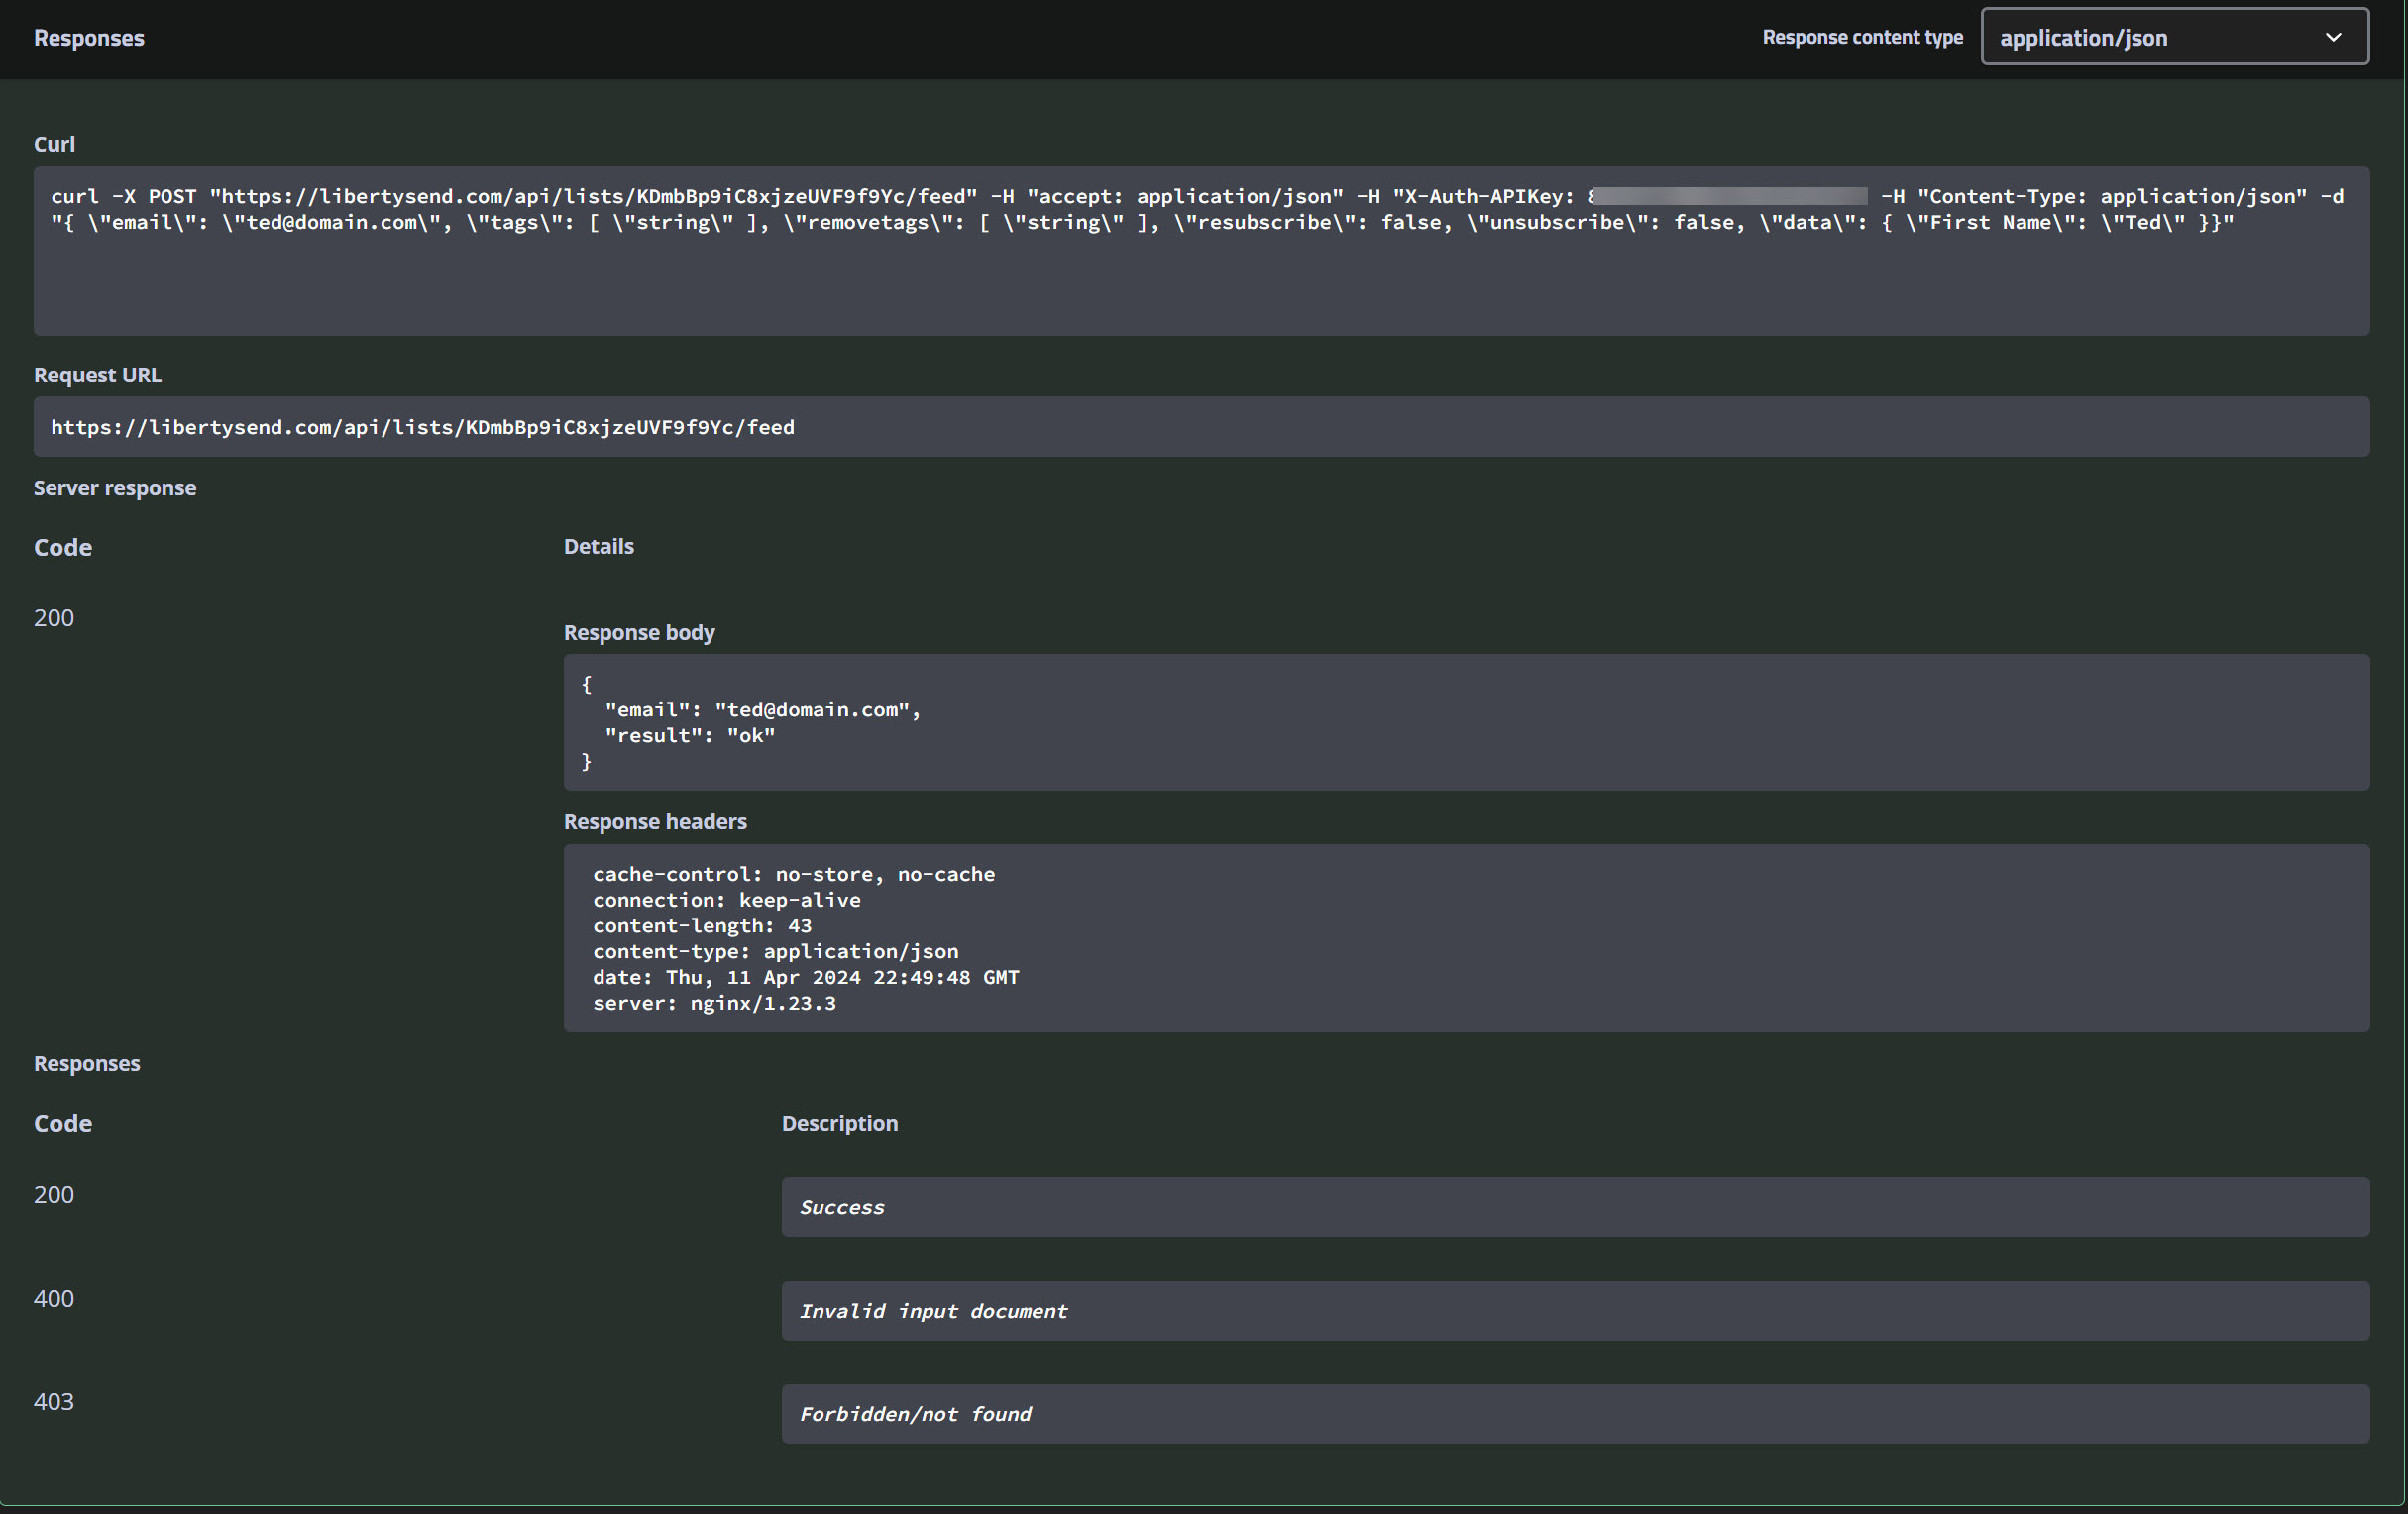Click the Forbidden/not found description
This screenshot has width=2408, height=1514.
[x=1575, y=1414]
